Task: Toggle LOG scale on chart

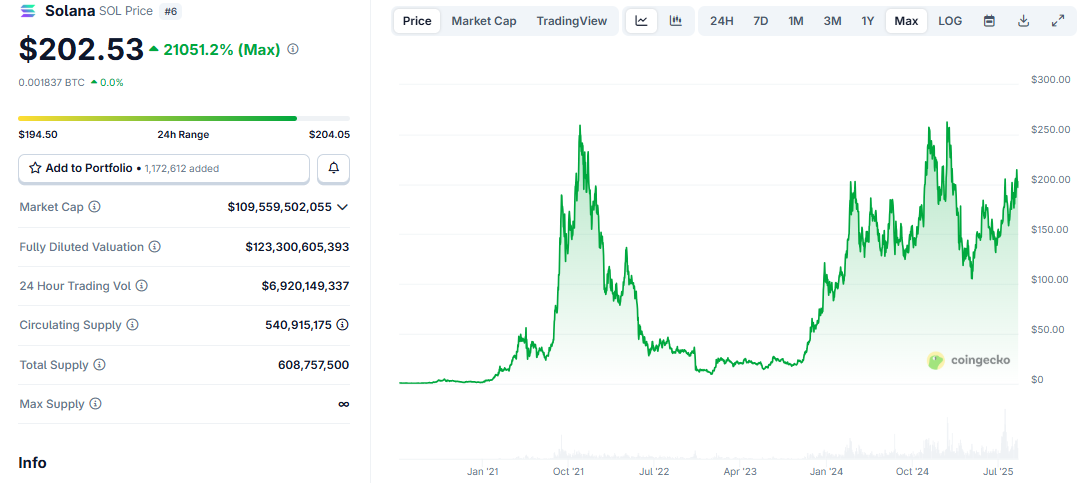Action: (x=950, y=21)
